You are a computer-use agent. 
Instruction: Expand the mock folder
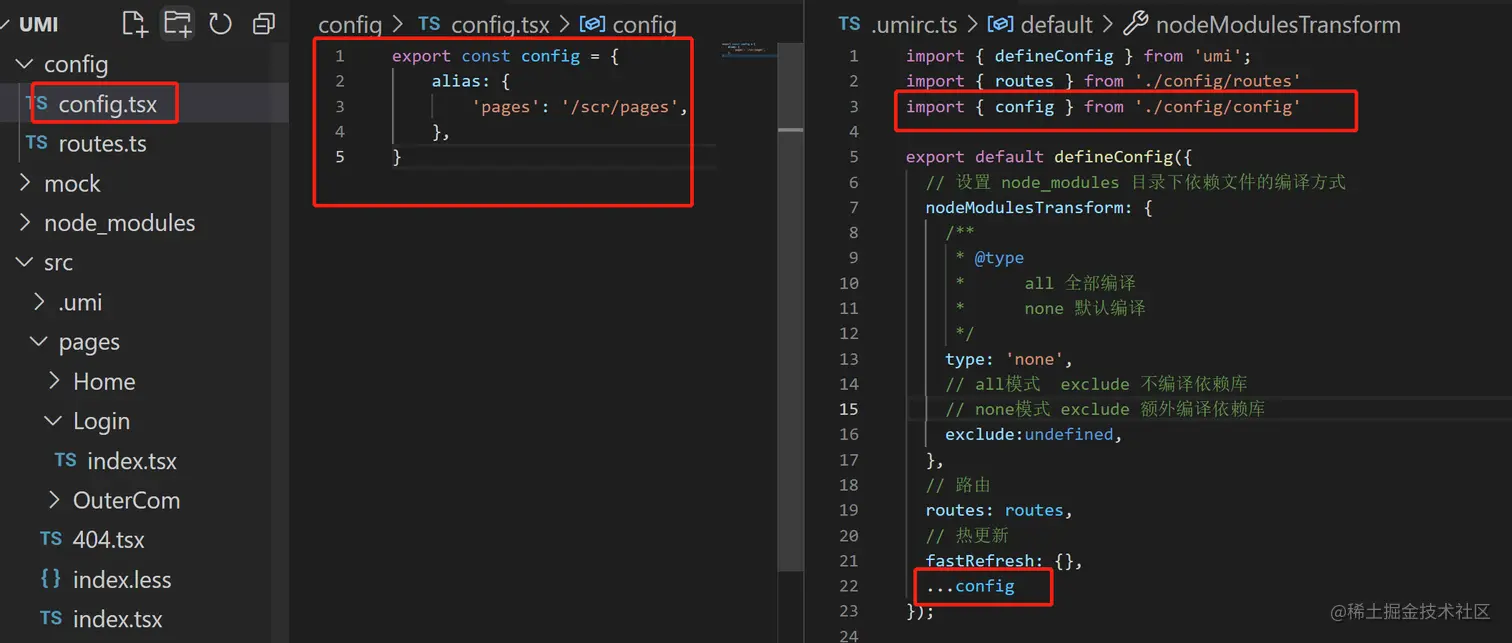[24, 183]
